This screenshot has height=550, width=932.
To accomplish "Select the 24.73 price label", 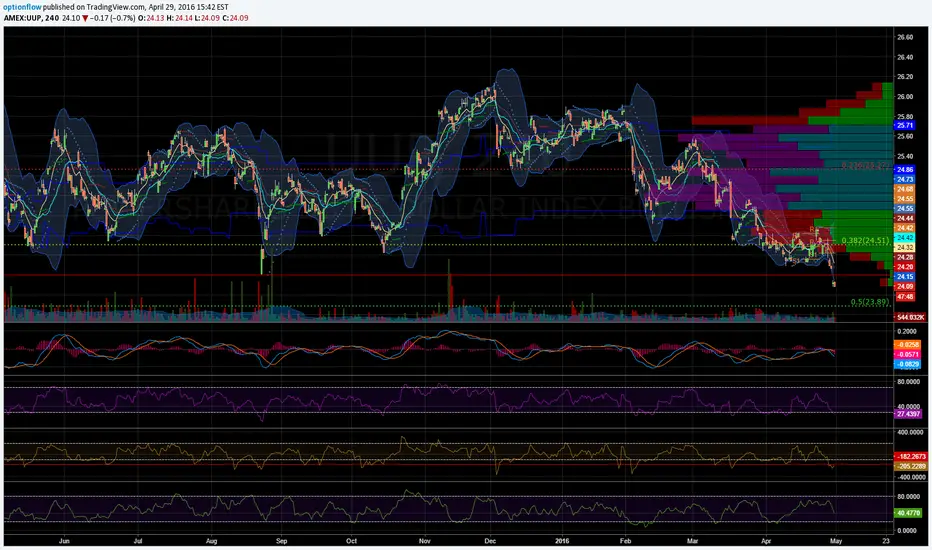I will click(905, 179).
